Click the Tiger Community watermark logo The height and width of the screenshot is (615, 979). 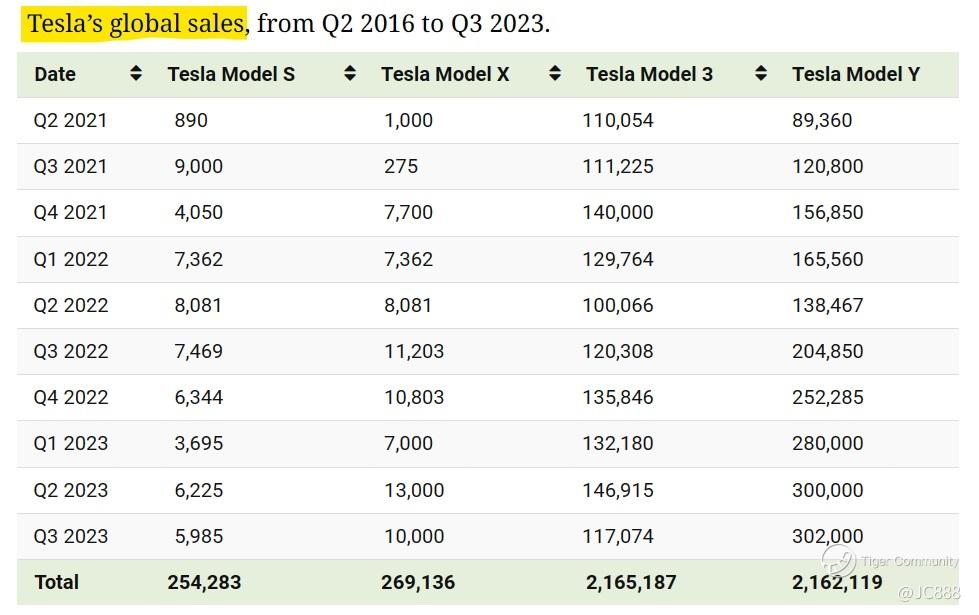(x=838, y=561)
